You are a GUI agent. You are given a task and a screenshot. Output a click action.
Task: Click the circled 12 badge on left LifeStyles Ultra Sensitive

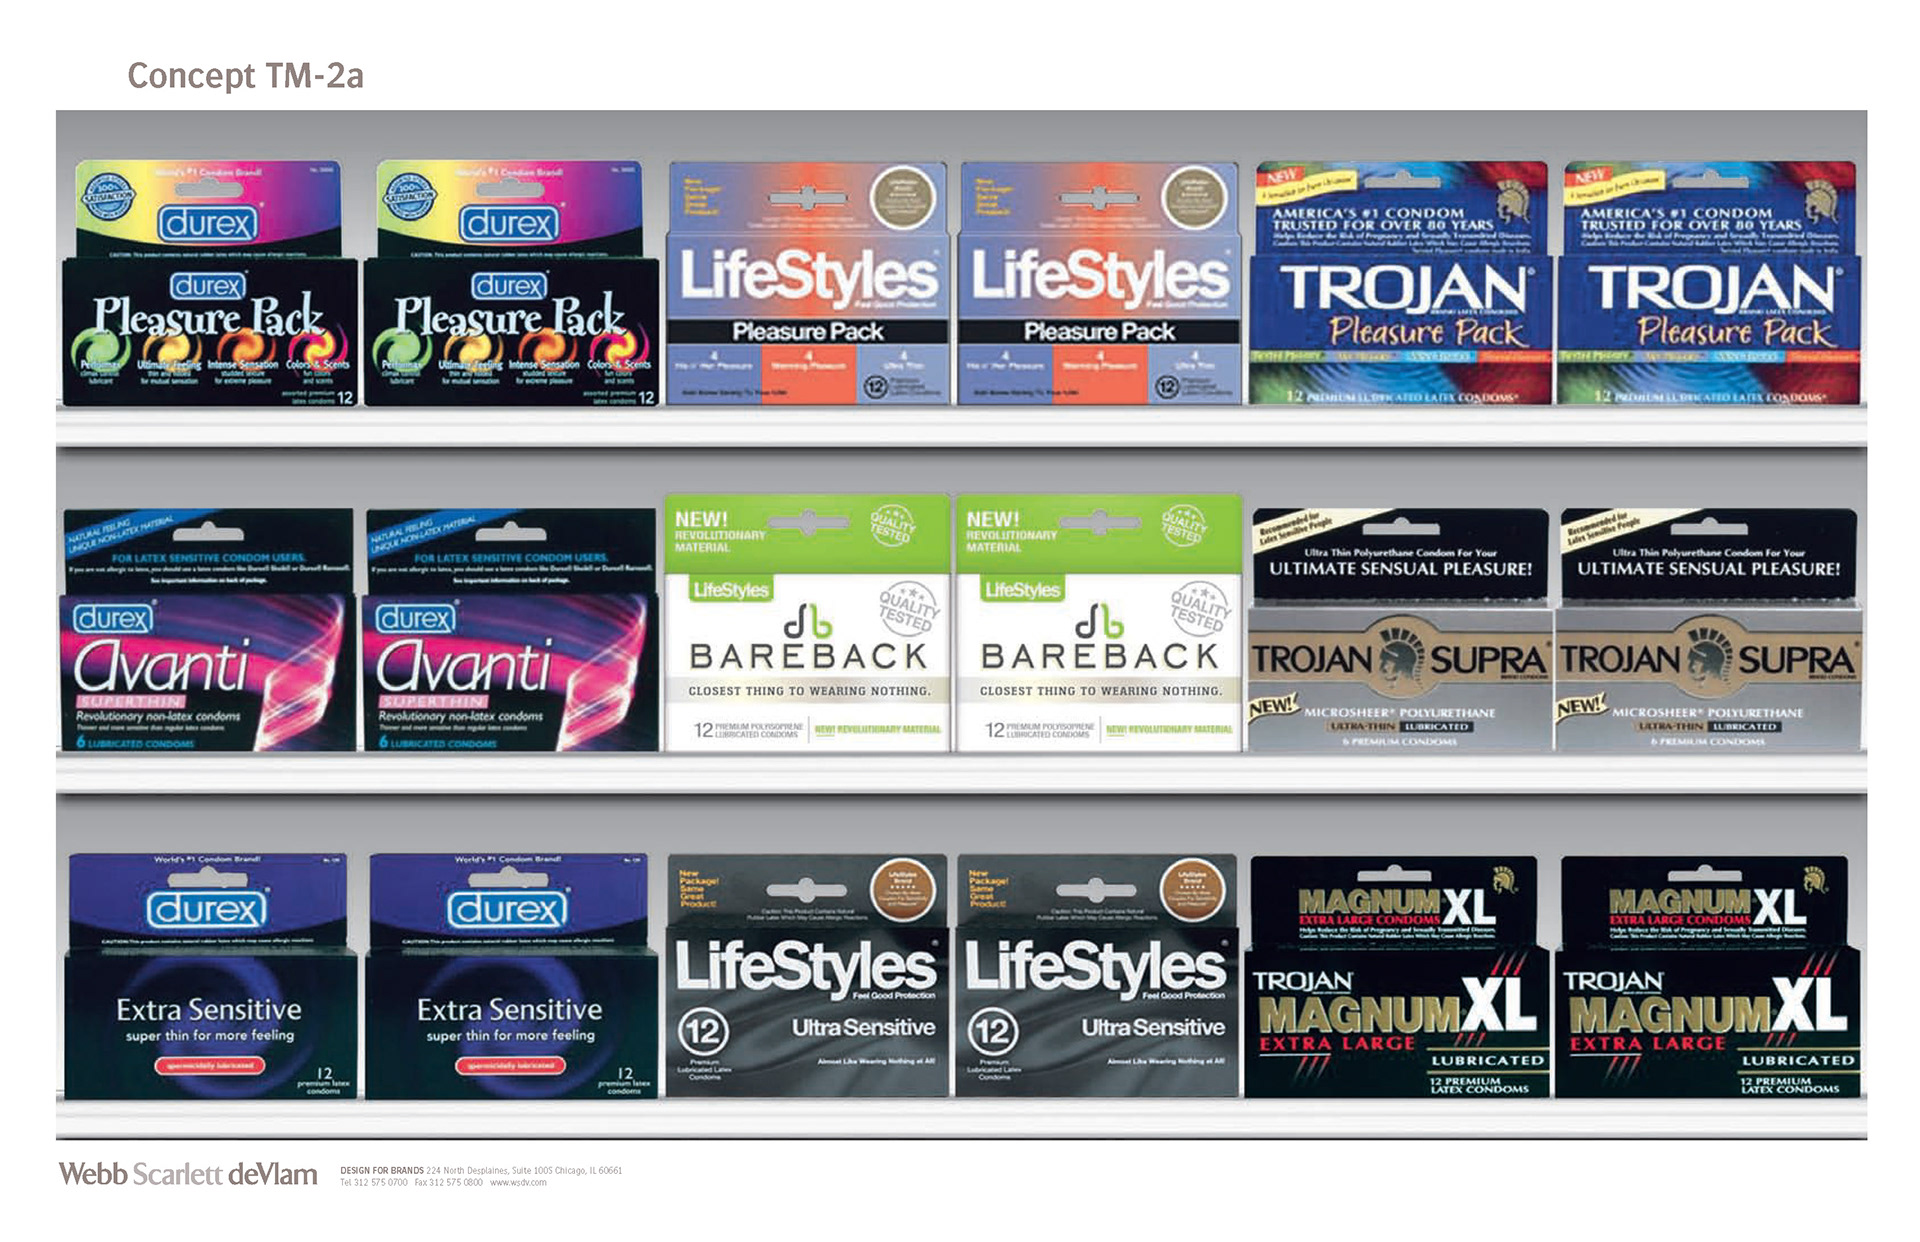(x=703, y=1031)
